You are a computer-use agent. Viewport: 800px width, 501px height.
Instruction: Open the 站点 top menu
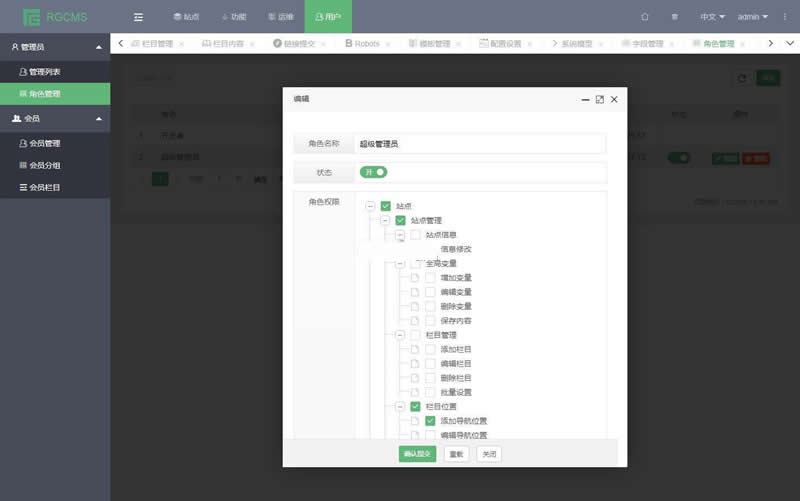click(186, 17)
